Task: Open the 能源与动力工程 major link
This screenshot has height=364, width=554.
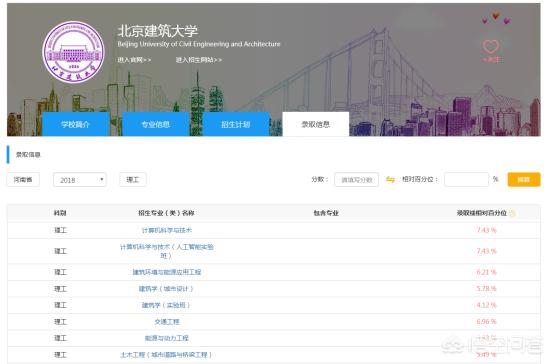Action: 167,338
